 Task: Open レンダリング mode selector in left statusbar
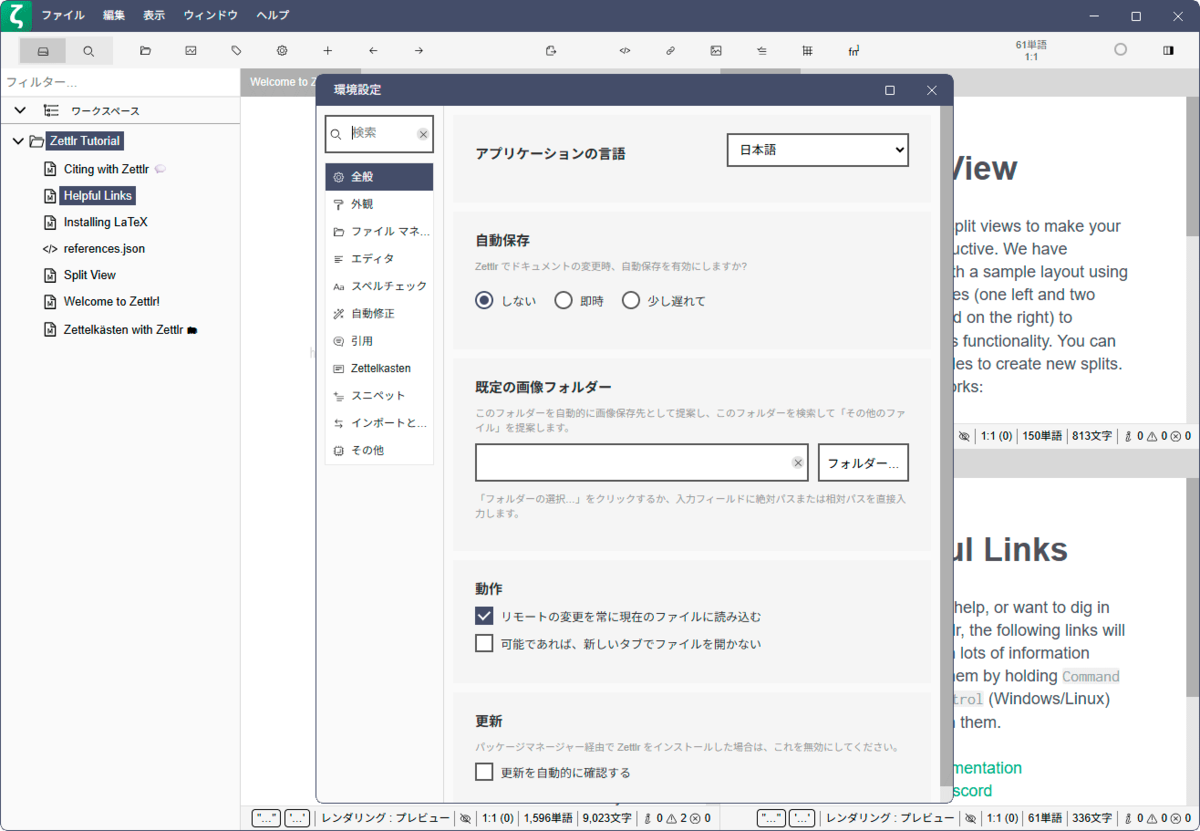pyautogui.click(x=385, y=818)
